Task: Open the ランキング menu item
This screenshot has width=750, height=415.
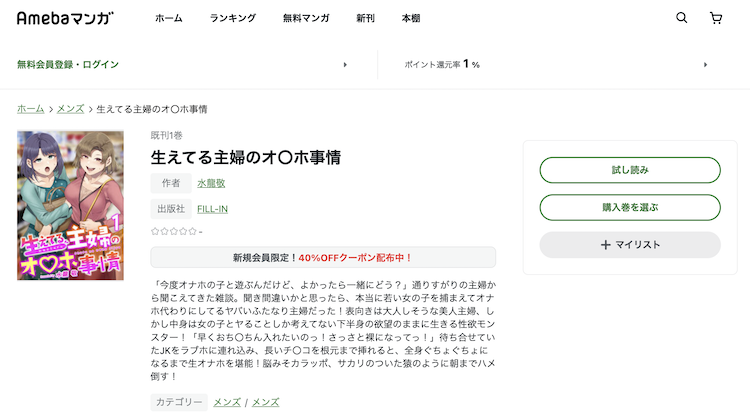Action: coord(233,18)
